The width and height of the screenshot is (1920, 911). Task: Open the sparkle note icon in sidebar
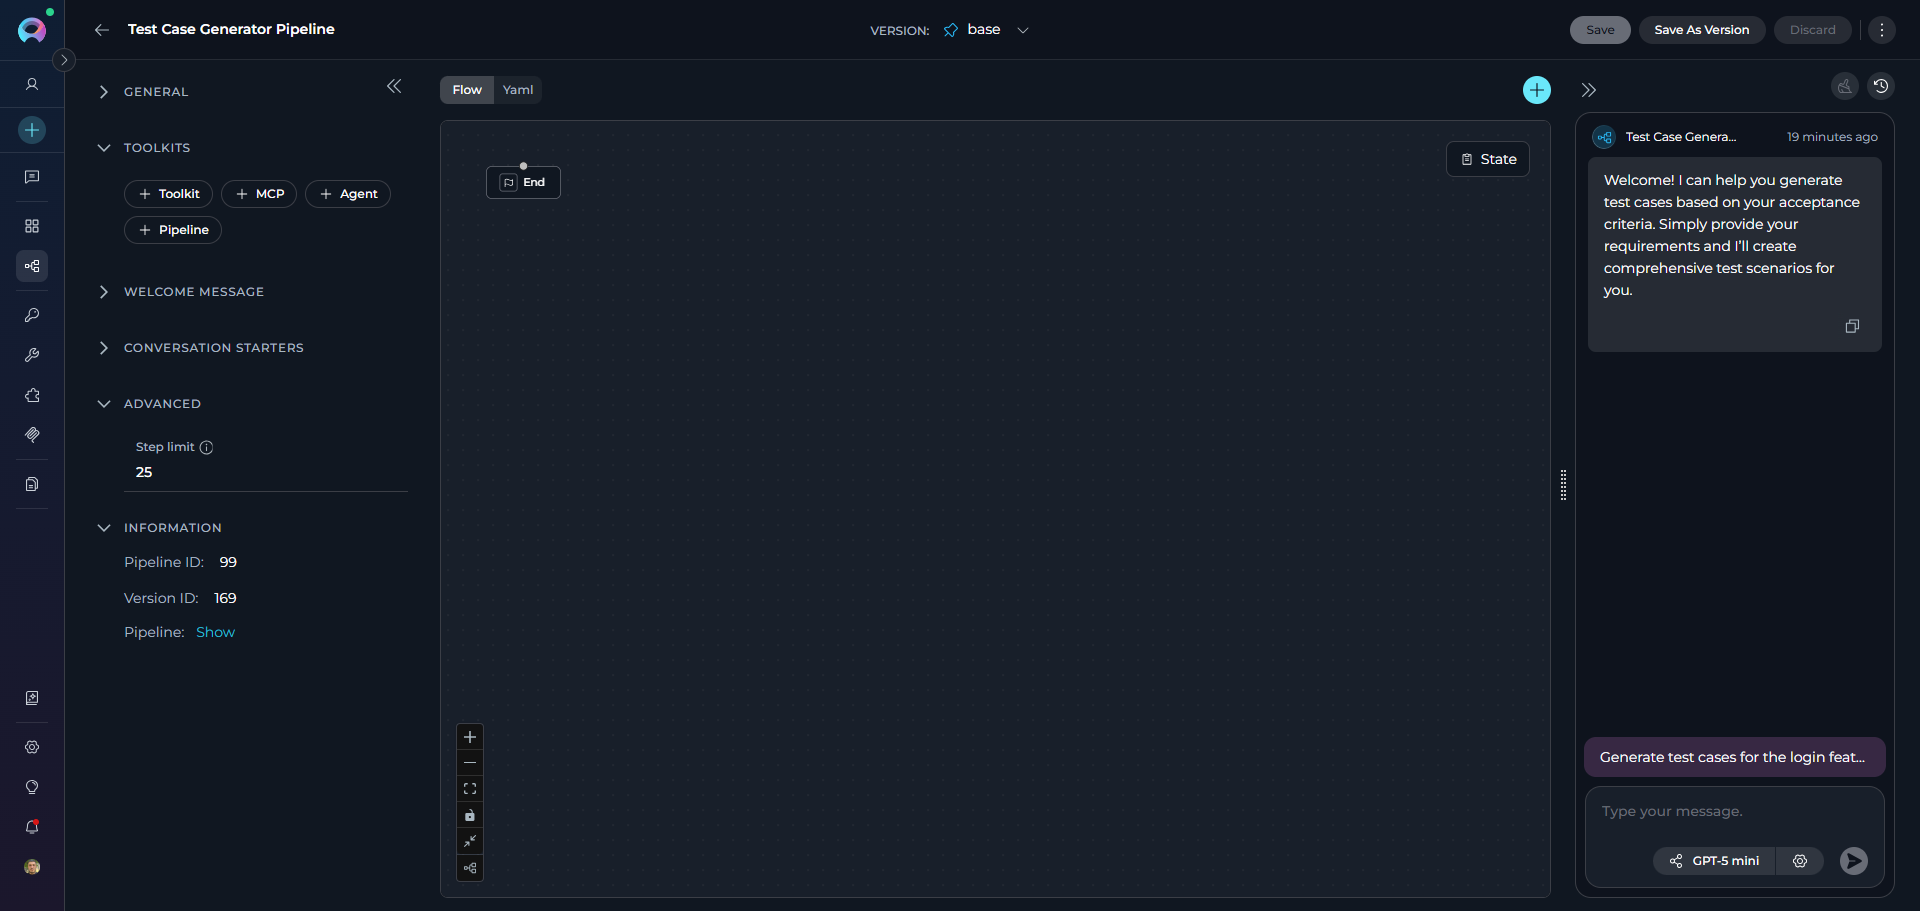[32, 698]
